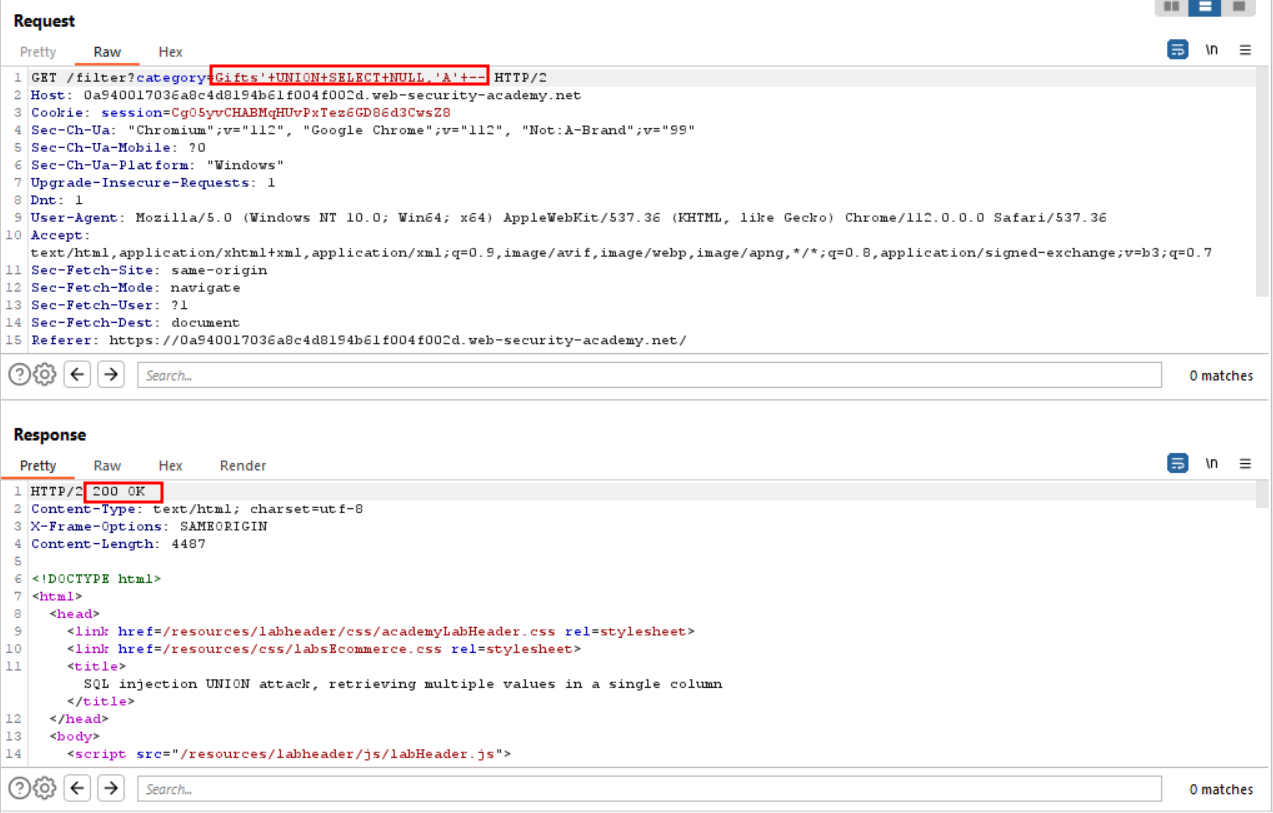Click the Content-Type text/html header line
Image resolution: width=1273 pixels, height=813 pixels.
pos(197,509)
